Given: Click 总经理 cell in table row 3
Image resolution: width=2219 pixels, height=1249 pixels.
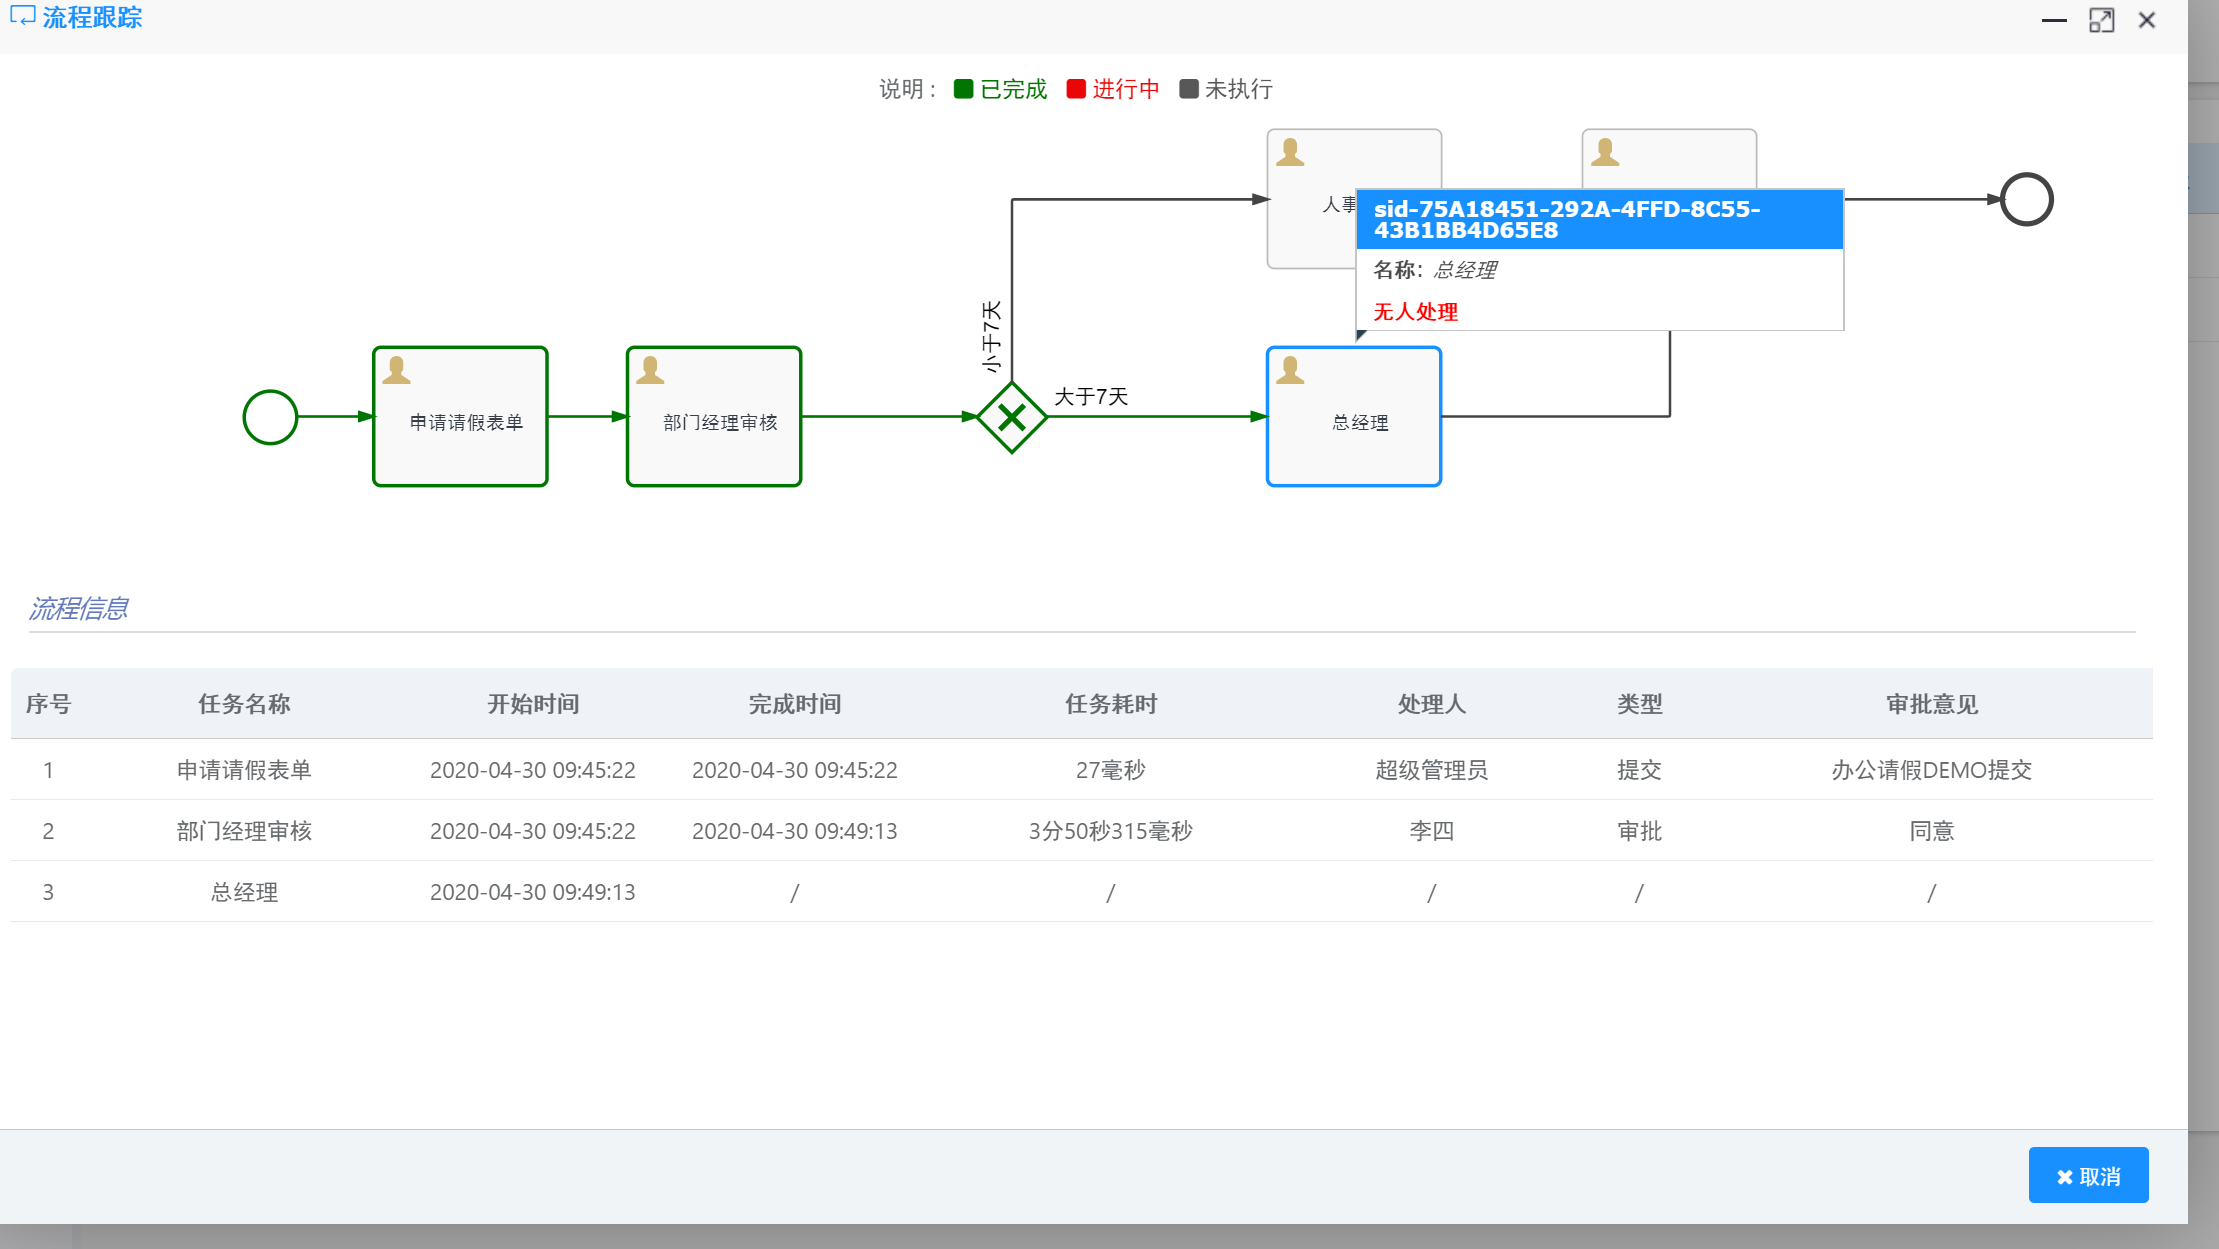Looking at the screenshot, I should (244, 892).
